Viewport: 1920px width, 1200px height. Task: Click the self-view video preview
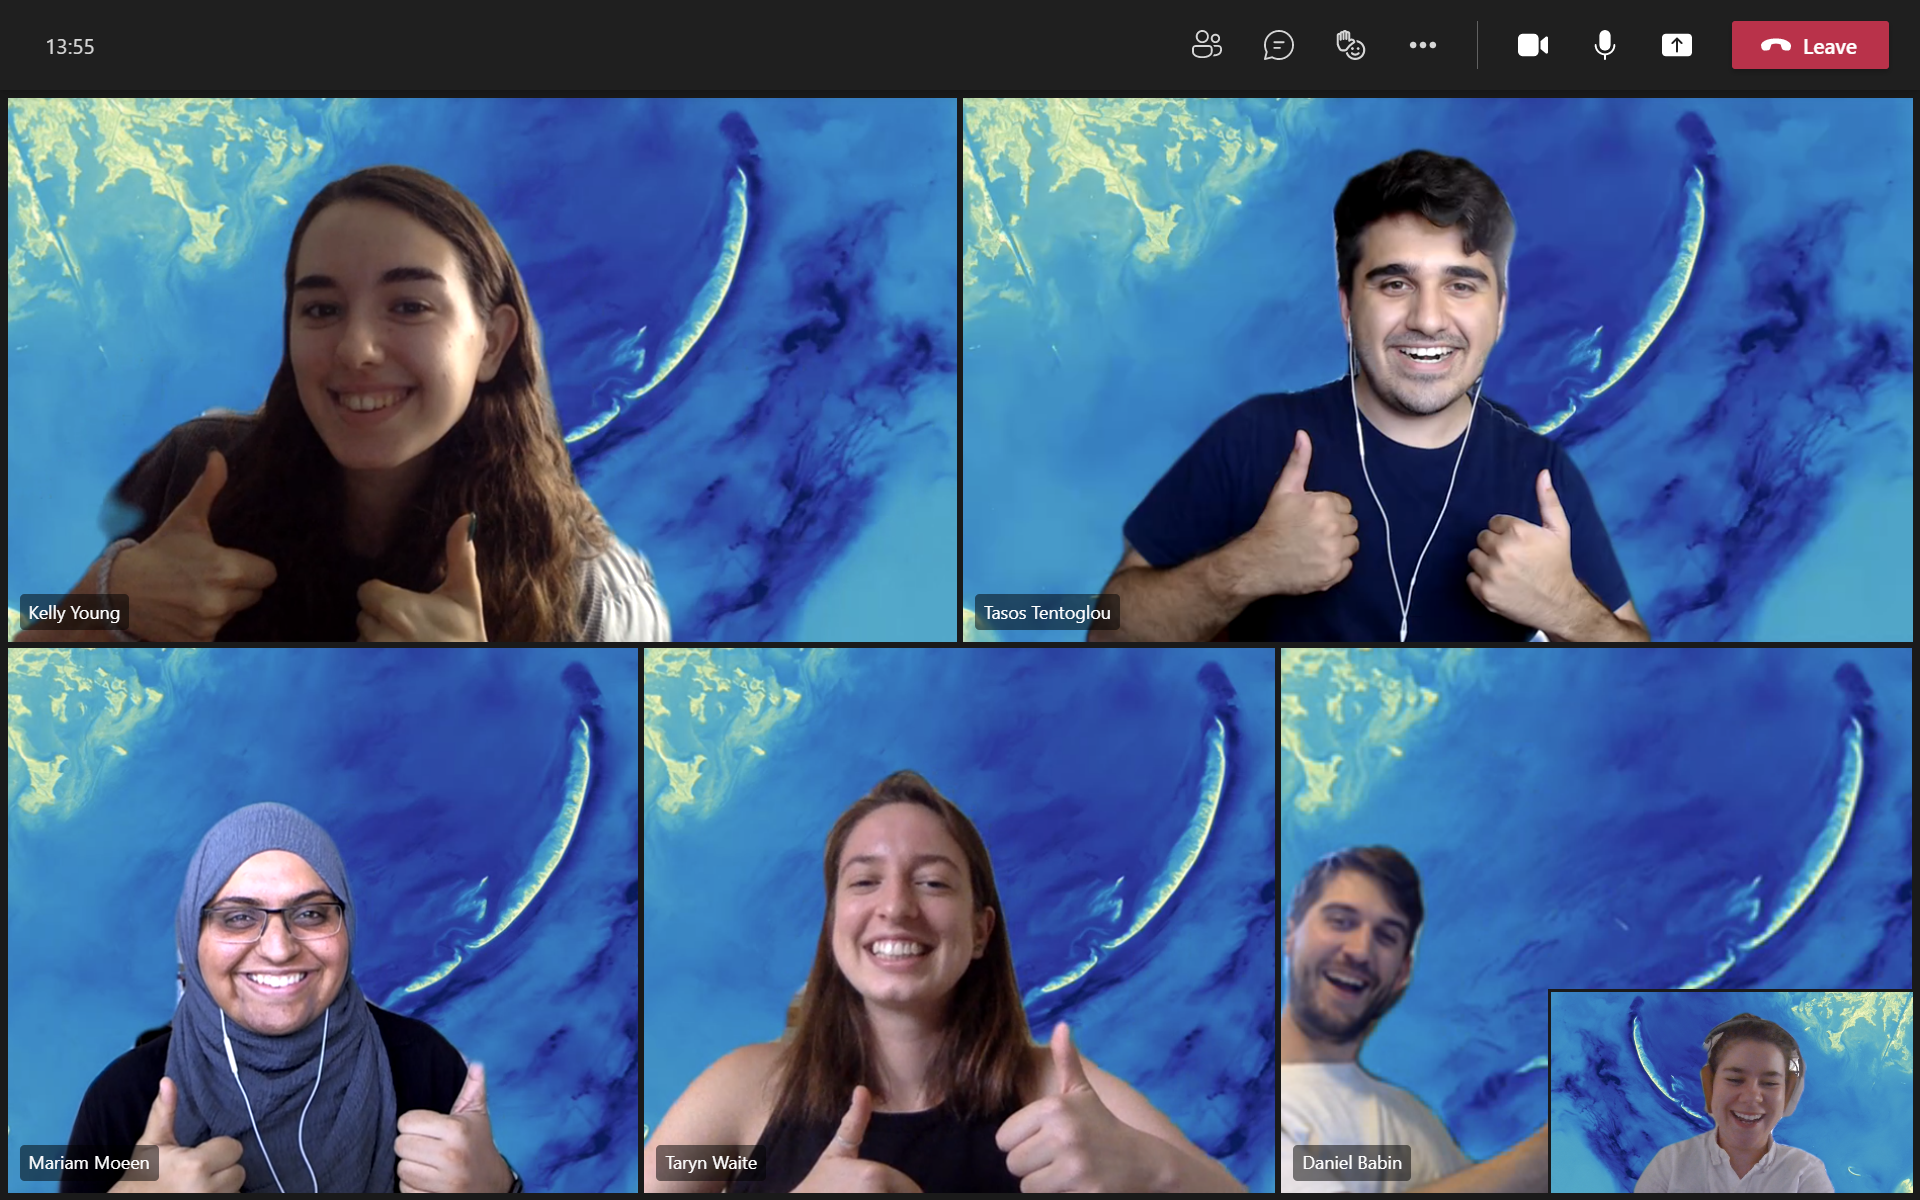click(x=1731, y=1092)
